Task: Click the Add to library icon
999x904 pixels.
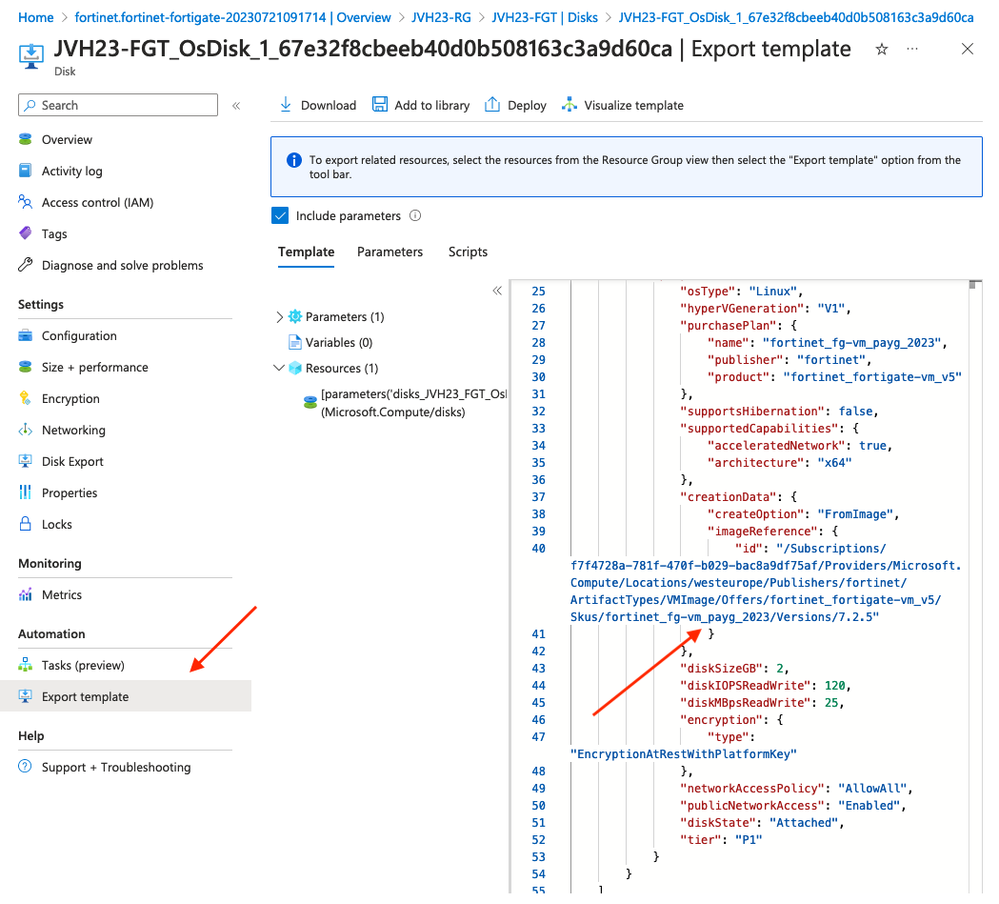Action: [380, 105]
